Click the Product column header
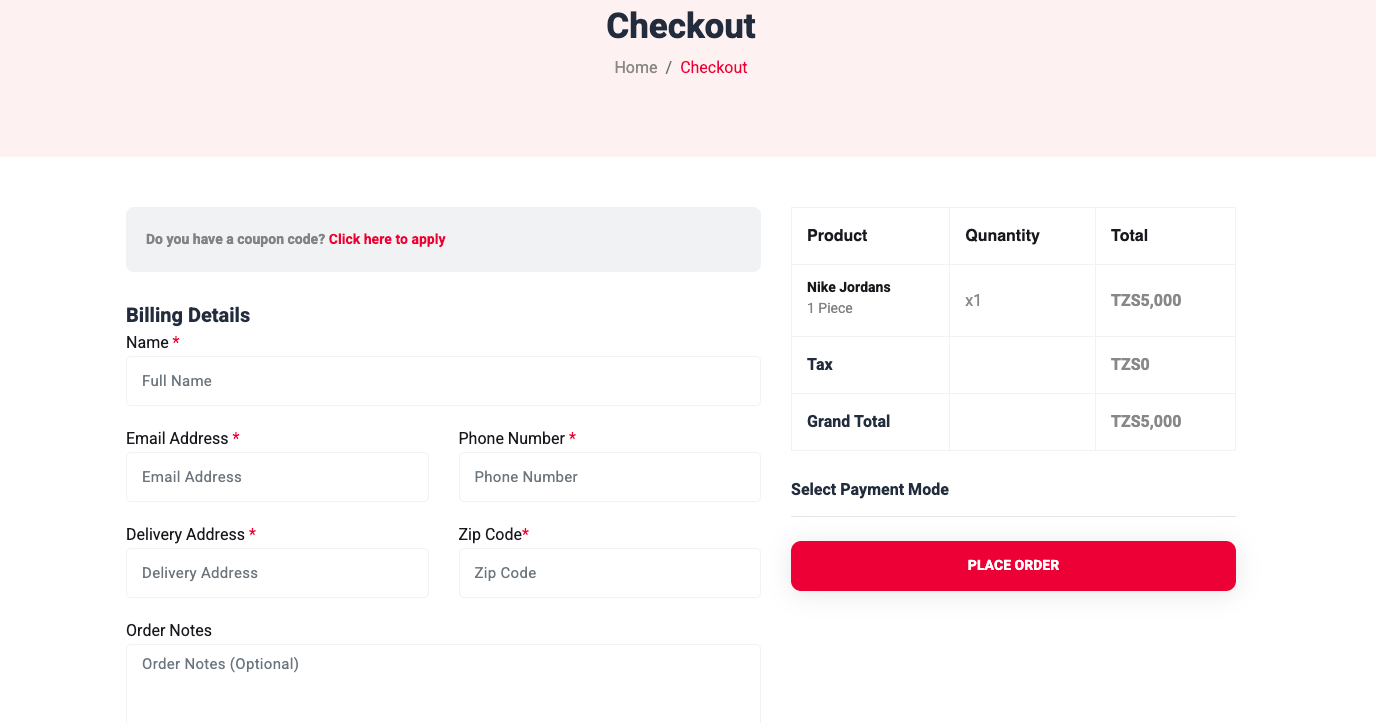1376x723 pixels. (837, 236)
